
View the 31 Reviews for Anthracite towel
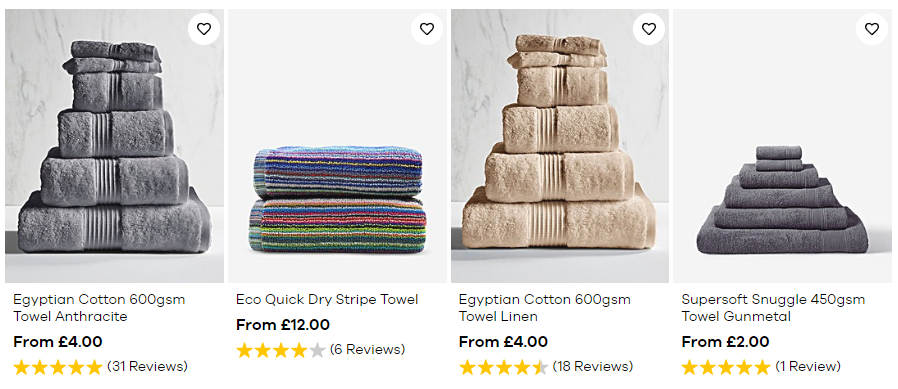click(147, 367)
